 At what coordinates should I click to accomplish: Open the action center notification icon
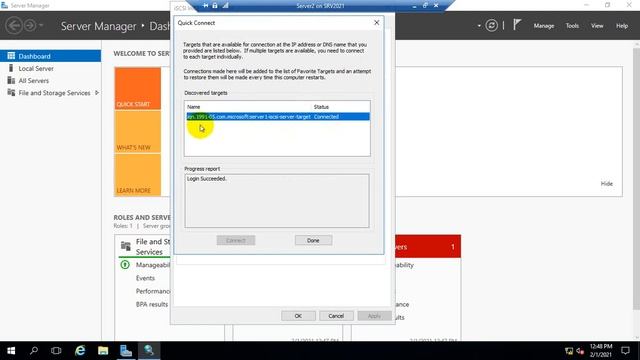[x=625, y=351]
